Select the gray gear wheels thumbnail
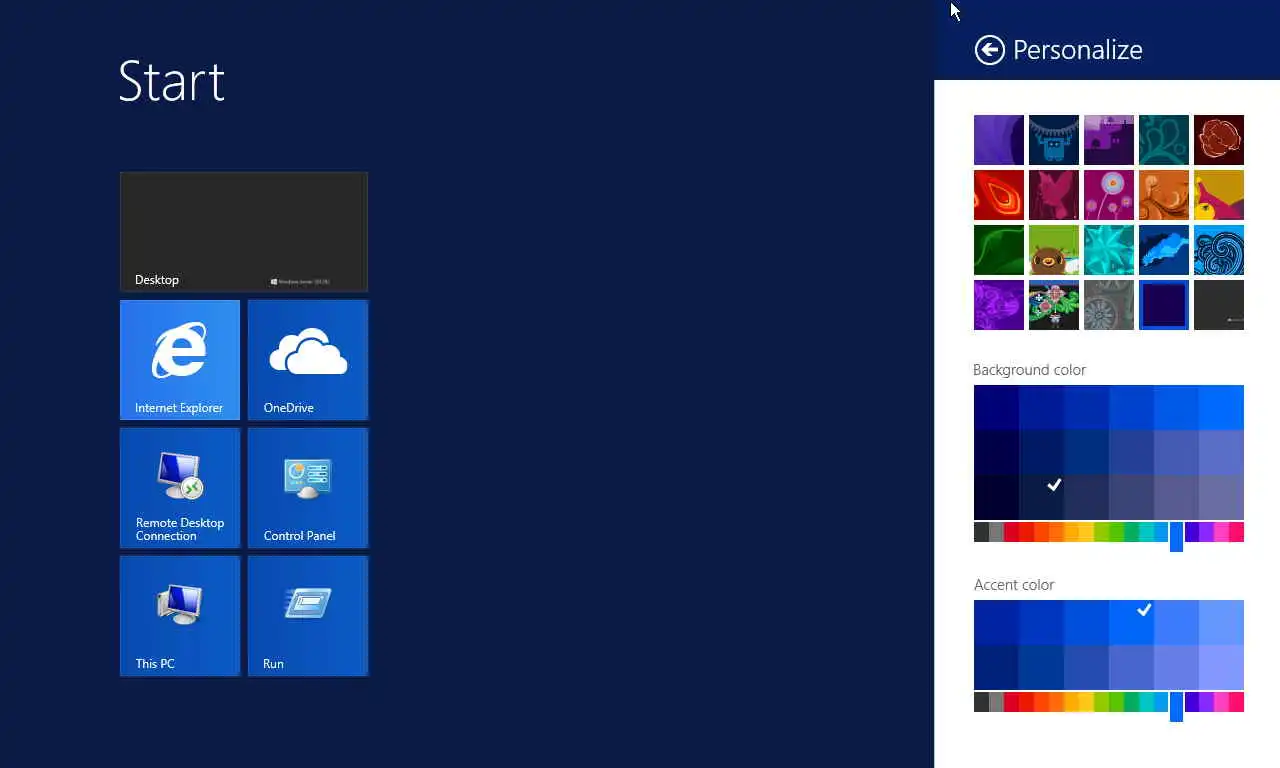This screenshot has height=768, width=1280. 1109,305
